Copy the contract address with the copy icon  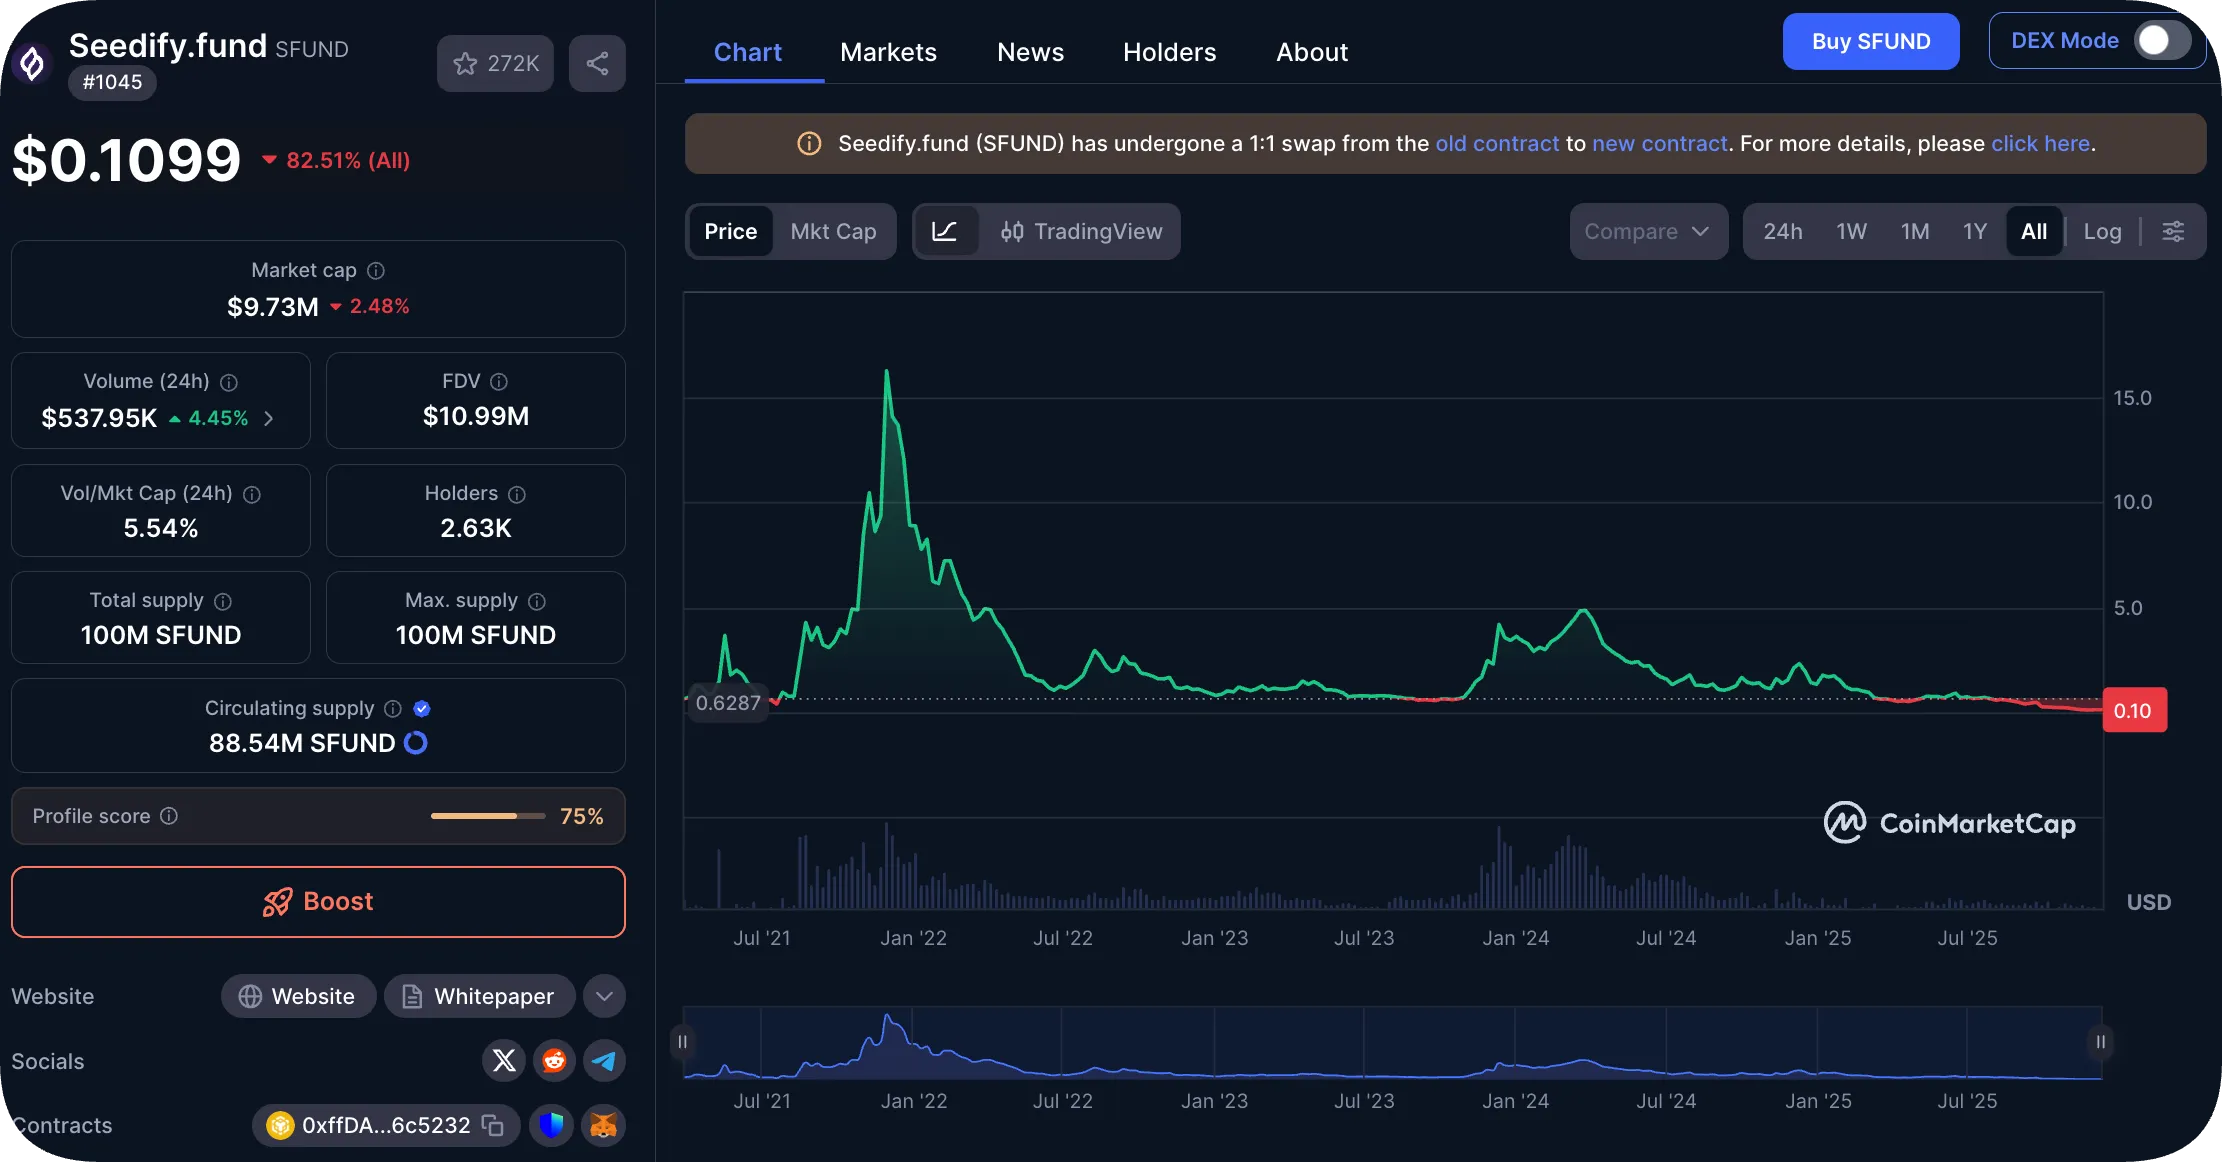(493, 1125)
